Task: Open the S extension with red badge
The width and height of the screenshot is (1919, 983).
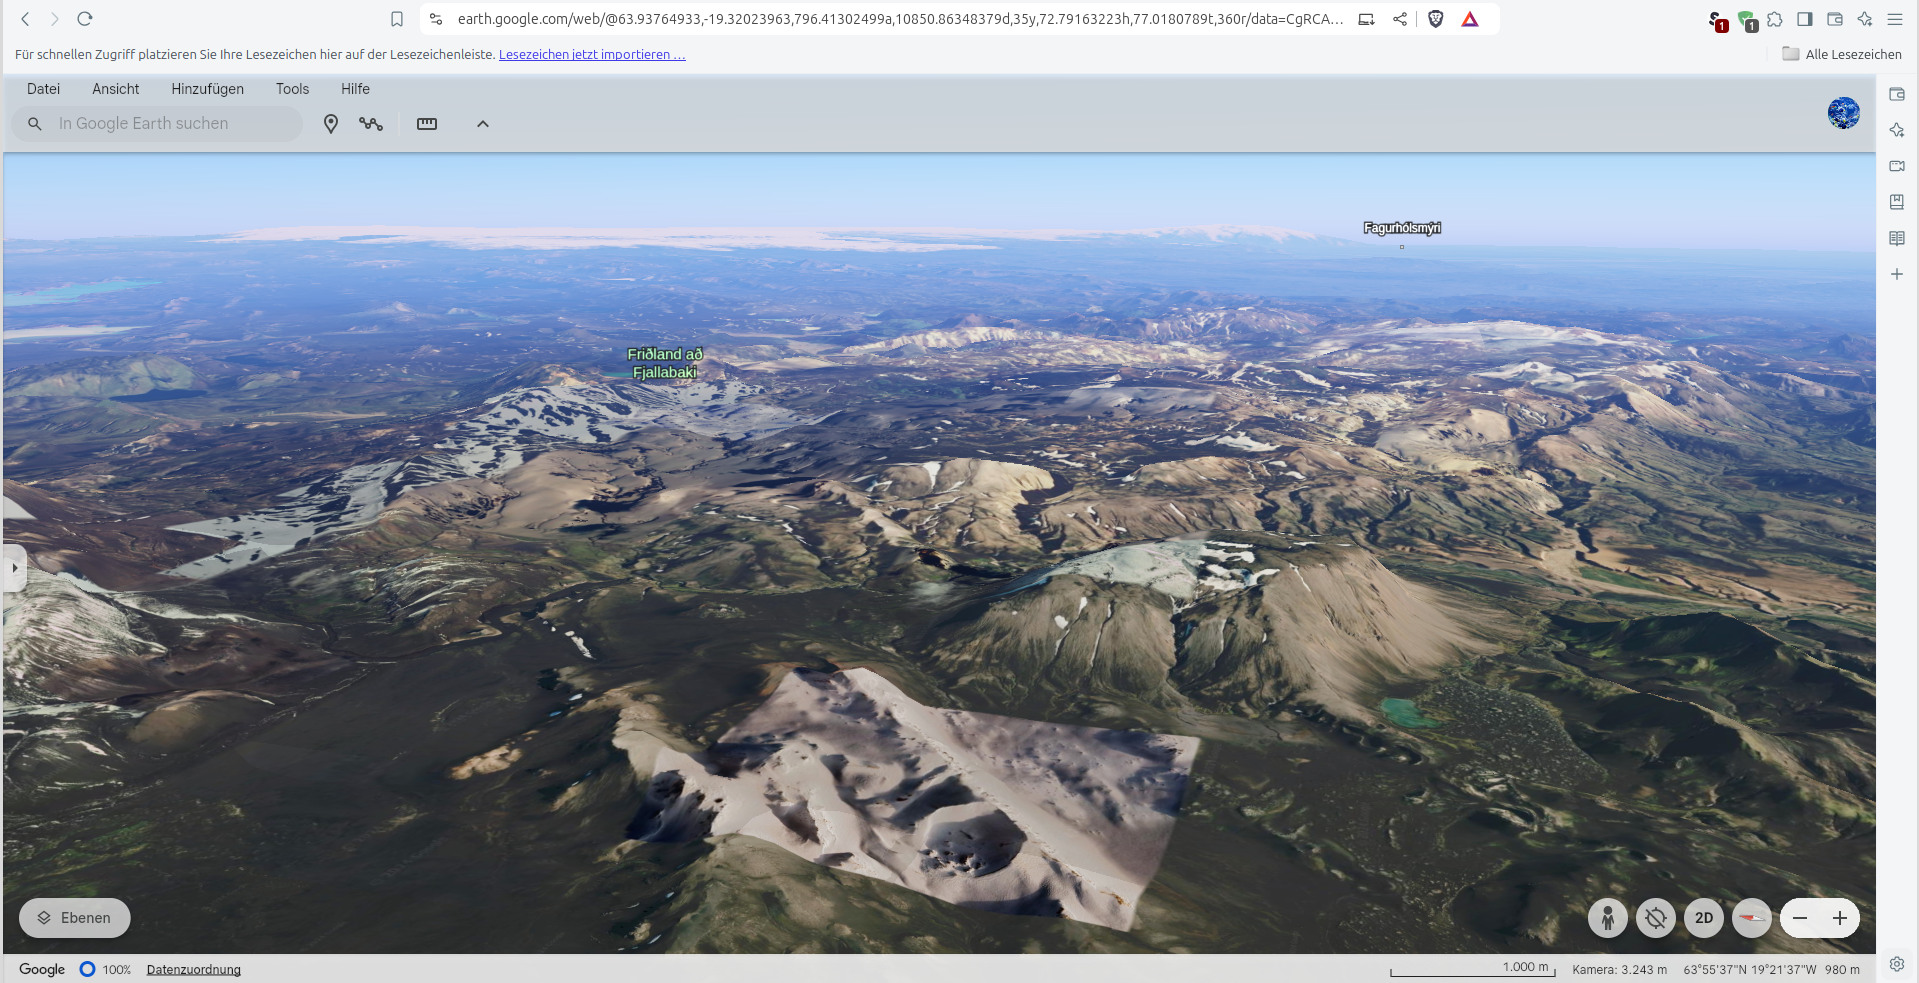Action: click(x=1717, y=20)
